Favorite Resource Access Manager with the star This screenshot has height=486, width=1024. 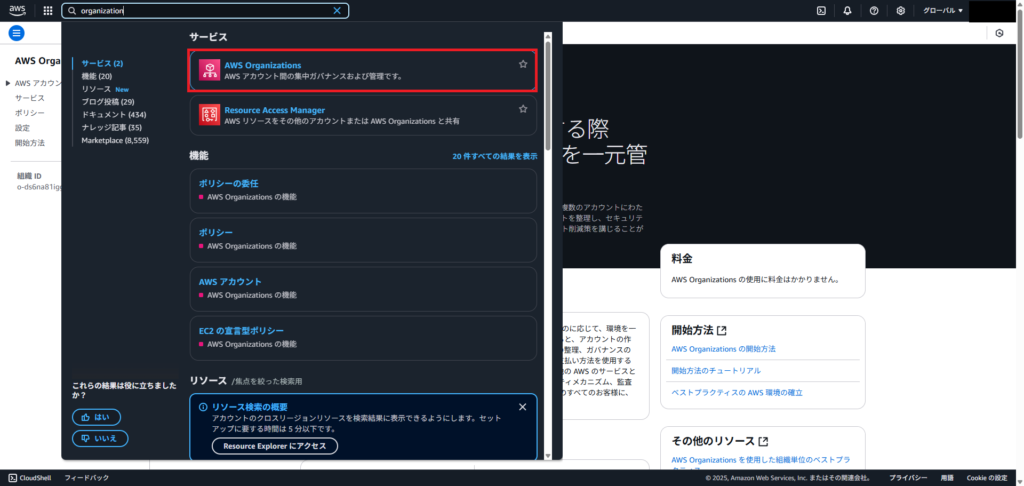point(523,109)
